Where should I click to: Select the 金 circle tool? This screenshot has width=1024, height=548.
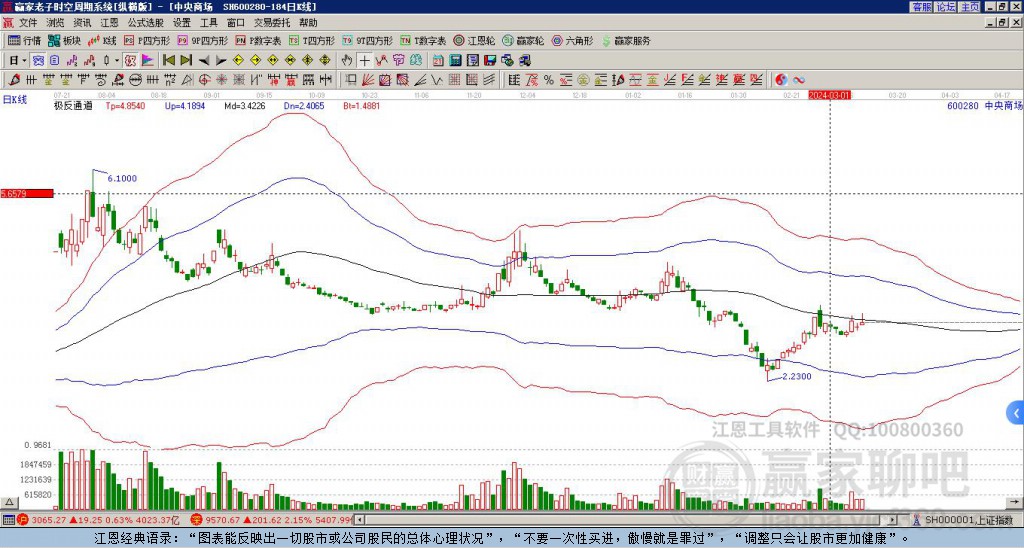click(583, 80)
